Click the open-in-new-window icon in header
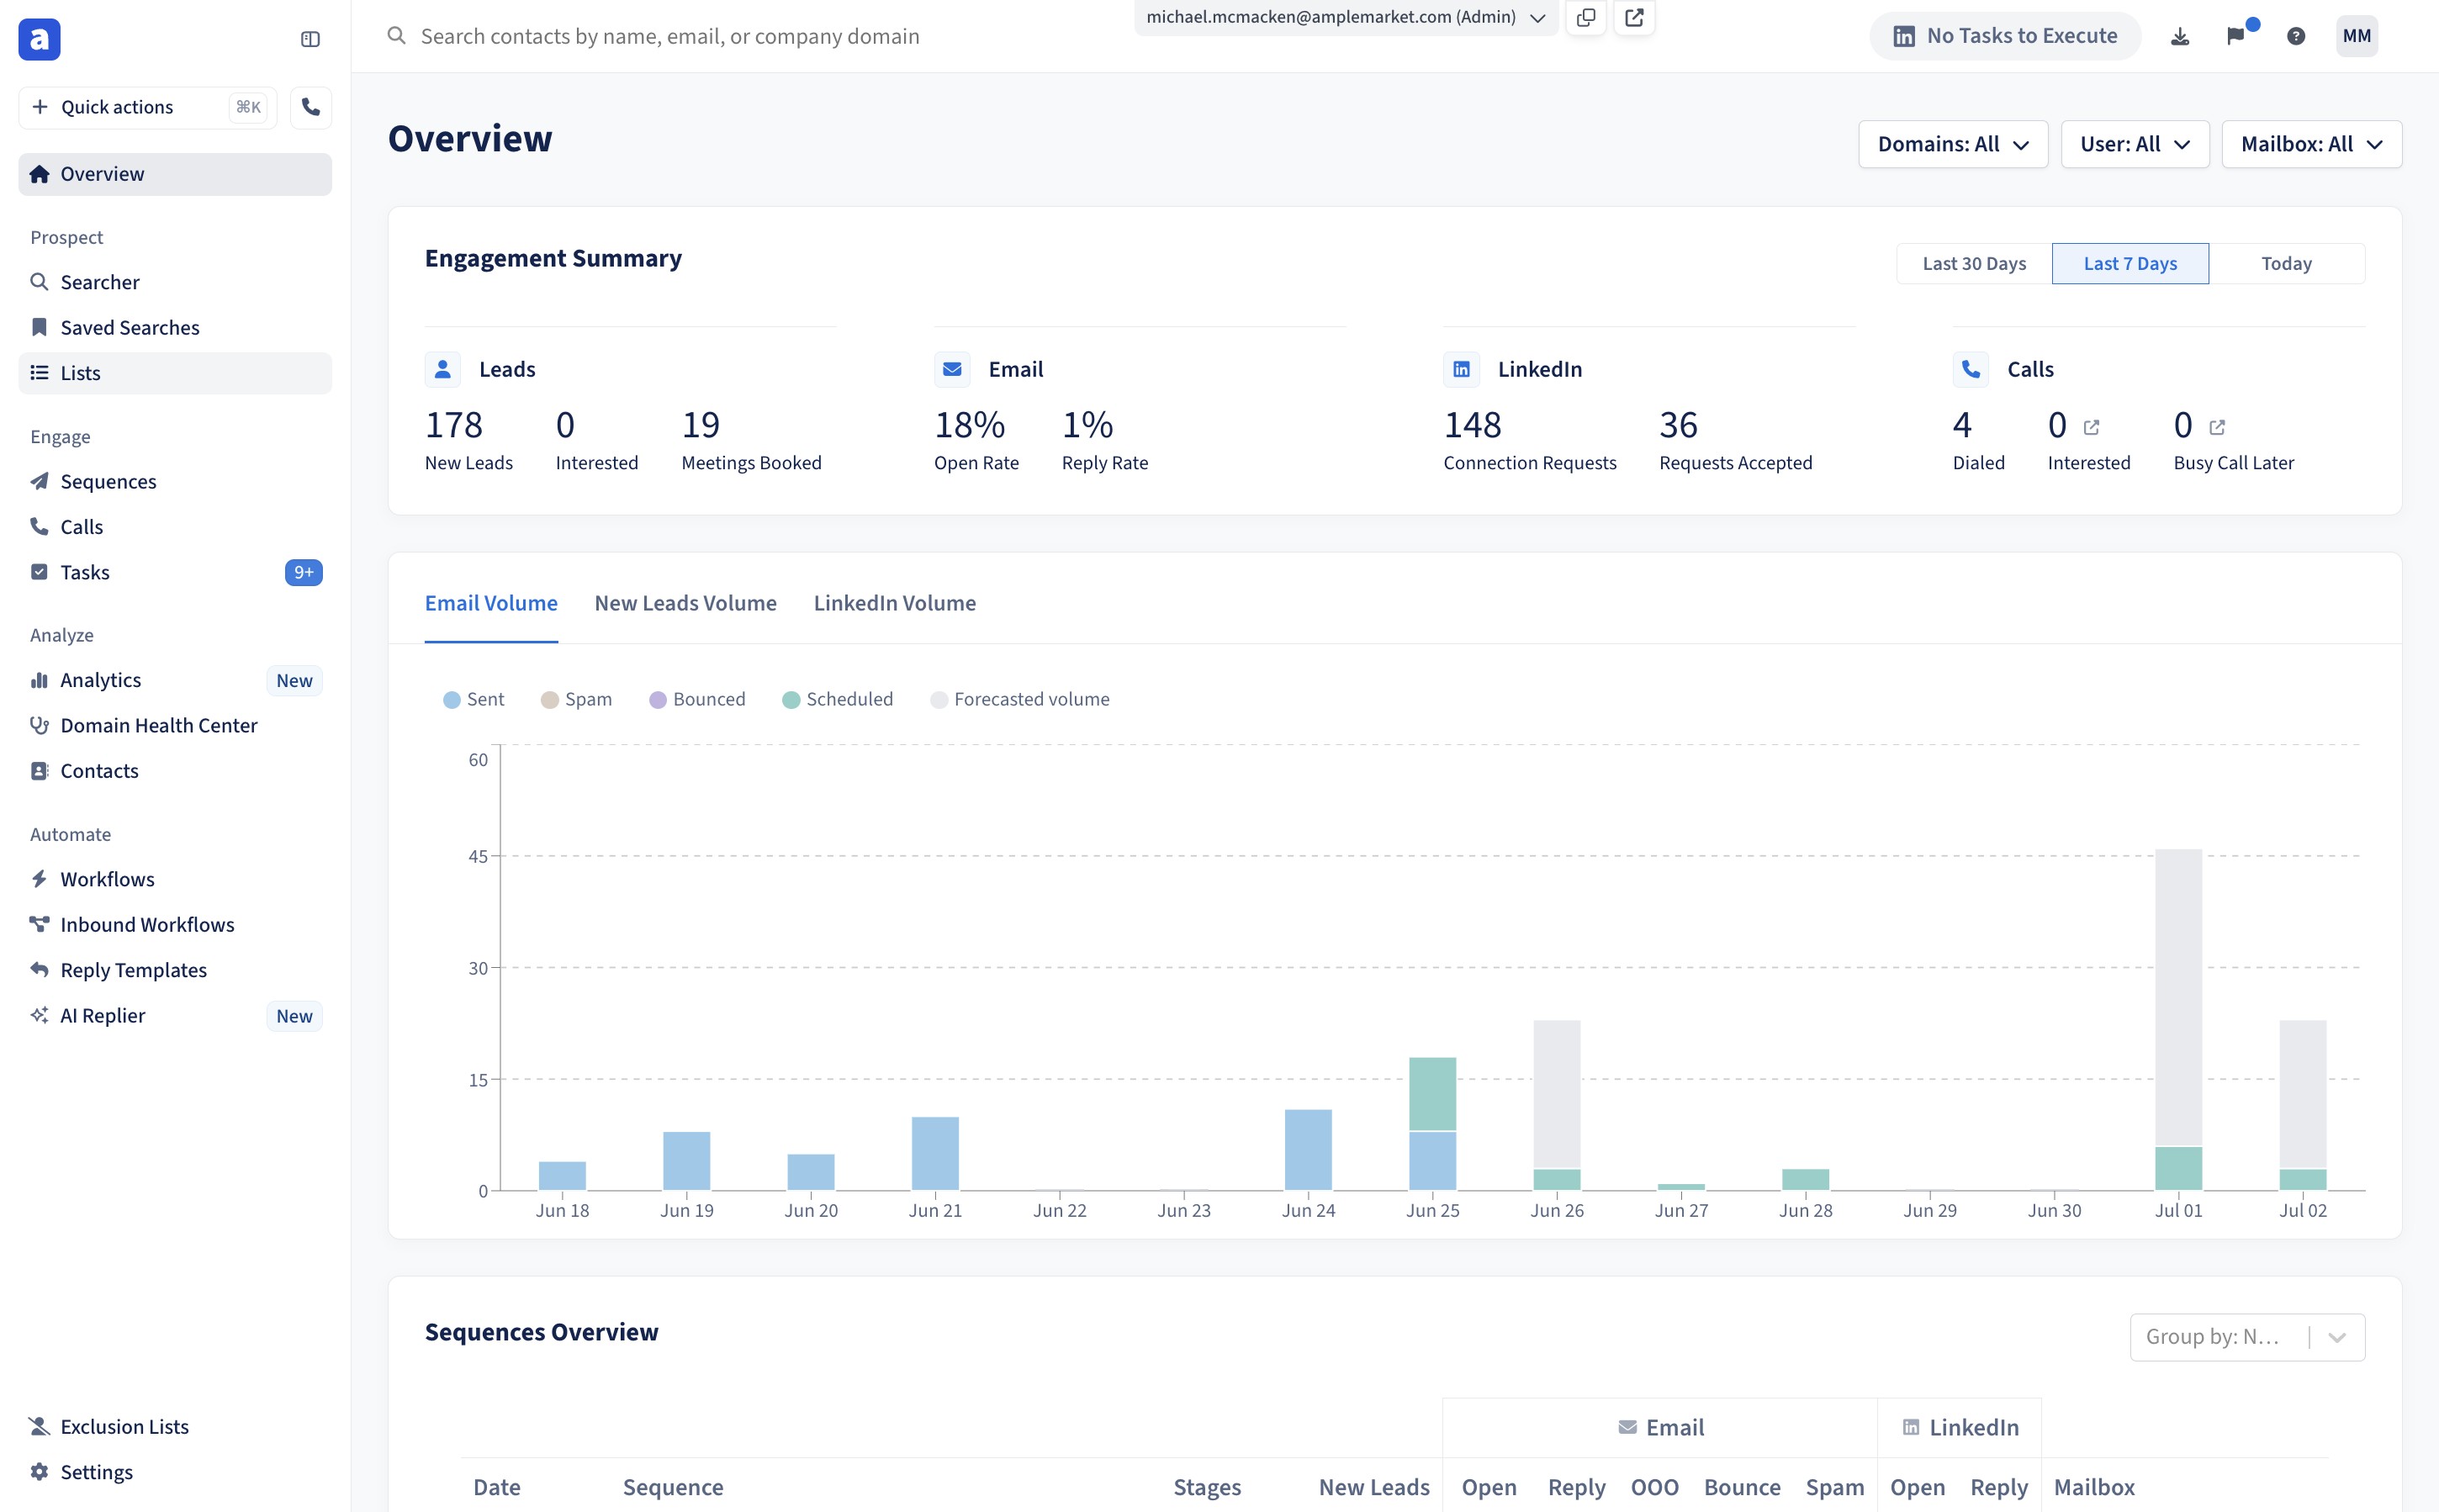The height and width of the screenshot is (1512, 2439). (x=1634, y=17)
